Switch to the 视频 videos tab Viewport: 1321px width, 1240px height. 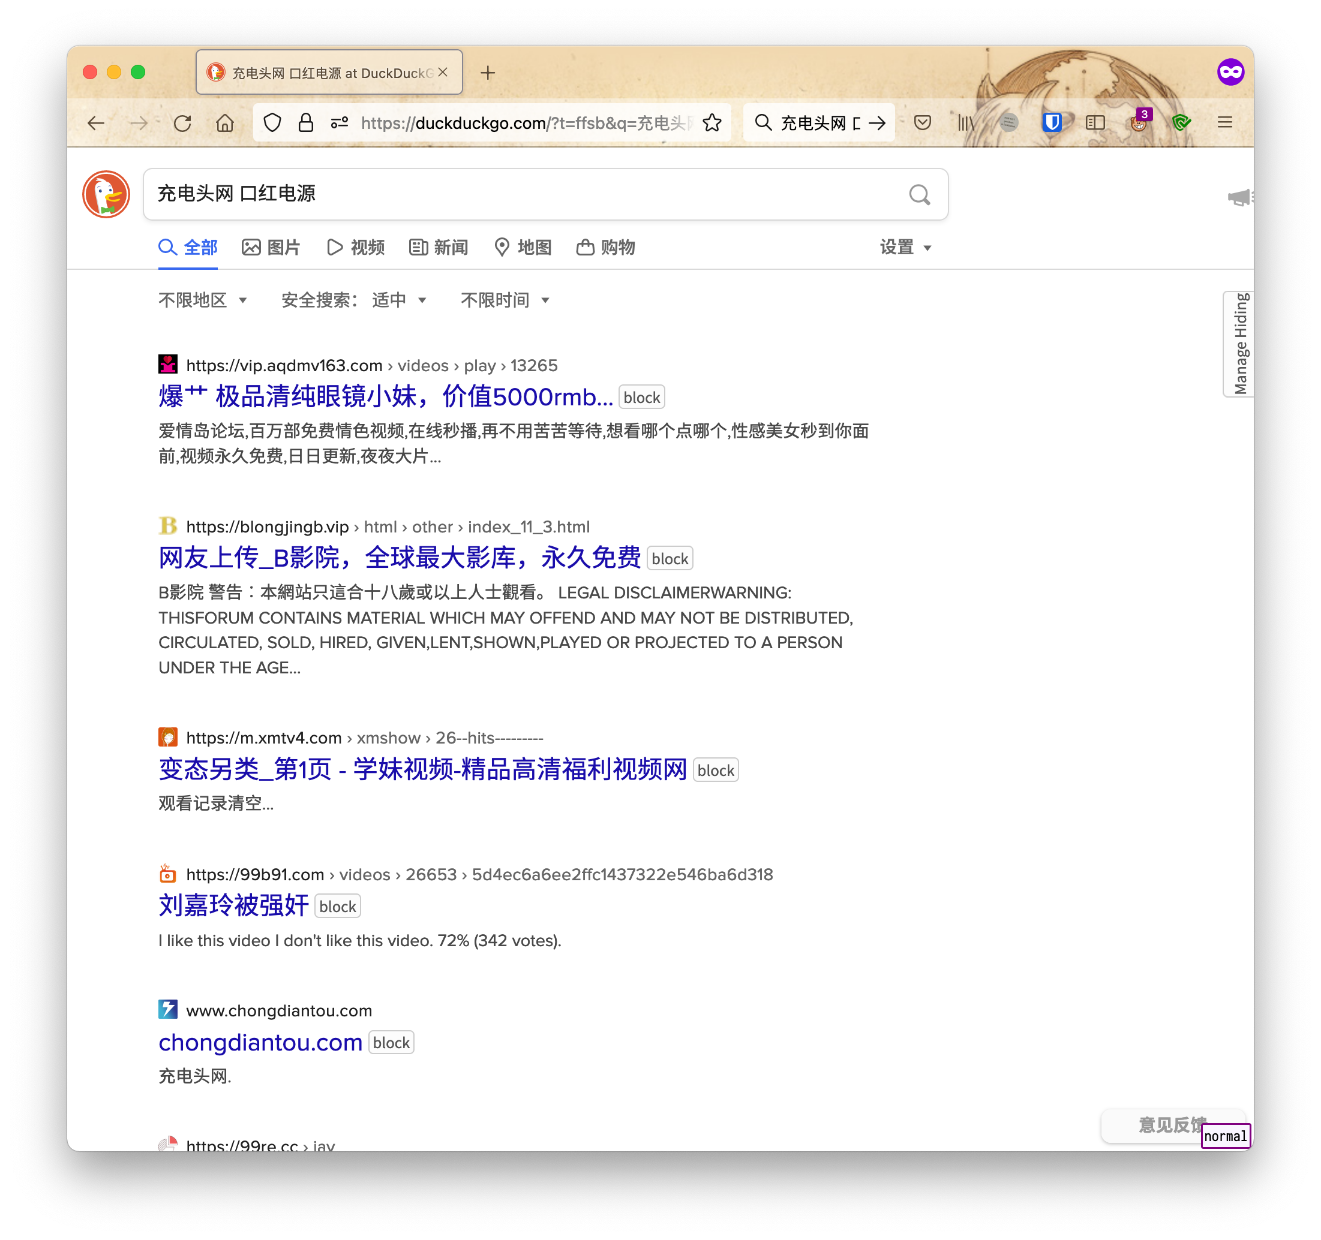[x=355, y=247]
